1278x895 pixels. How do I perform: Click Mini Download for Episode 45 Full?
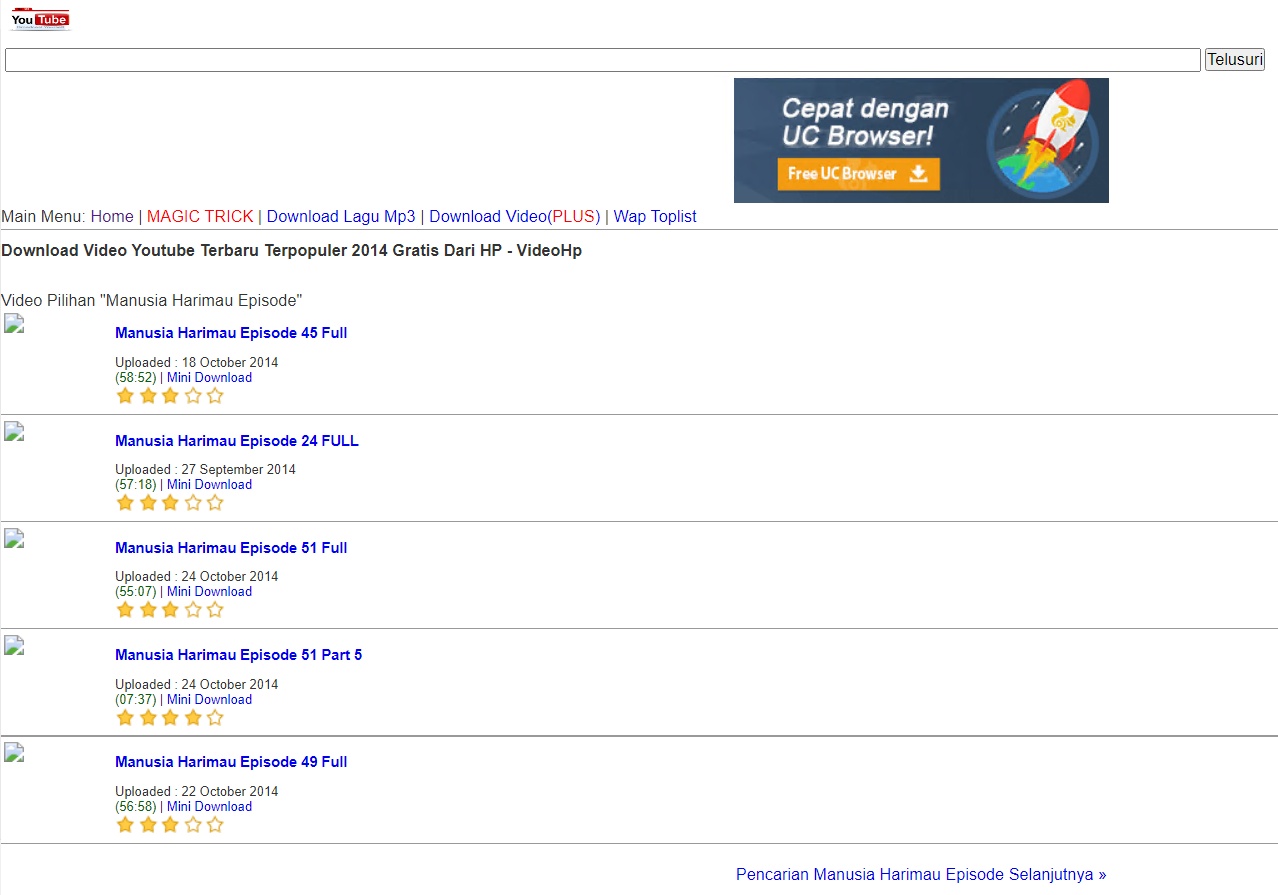coord(209,377)
